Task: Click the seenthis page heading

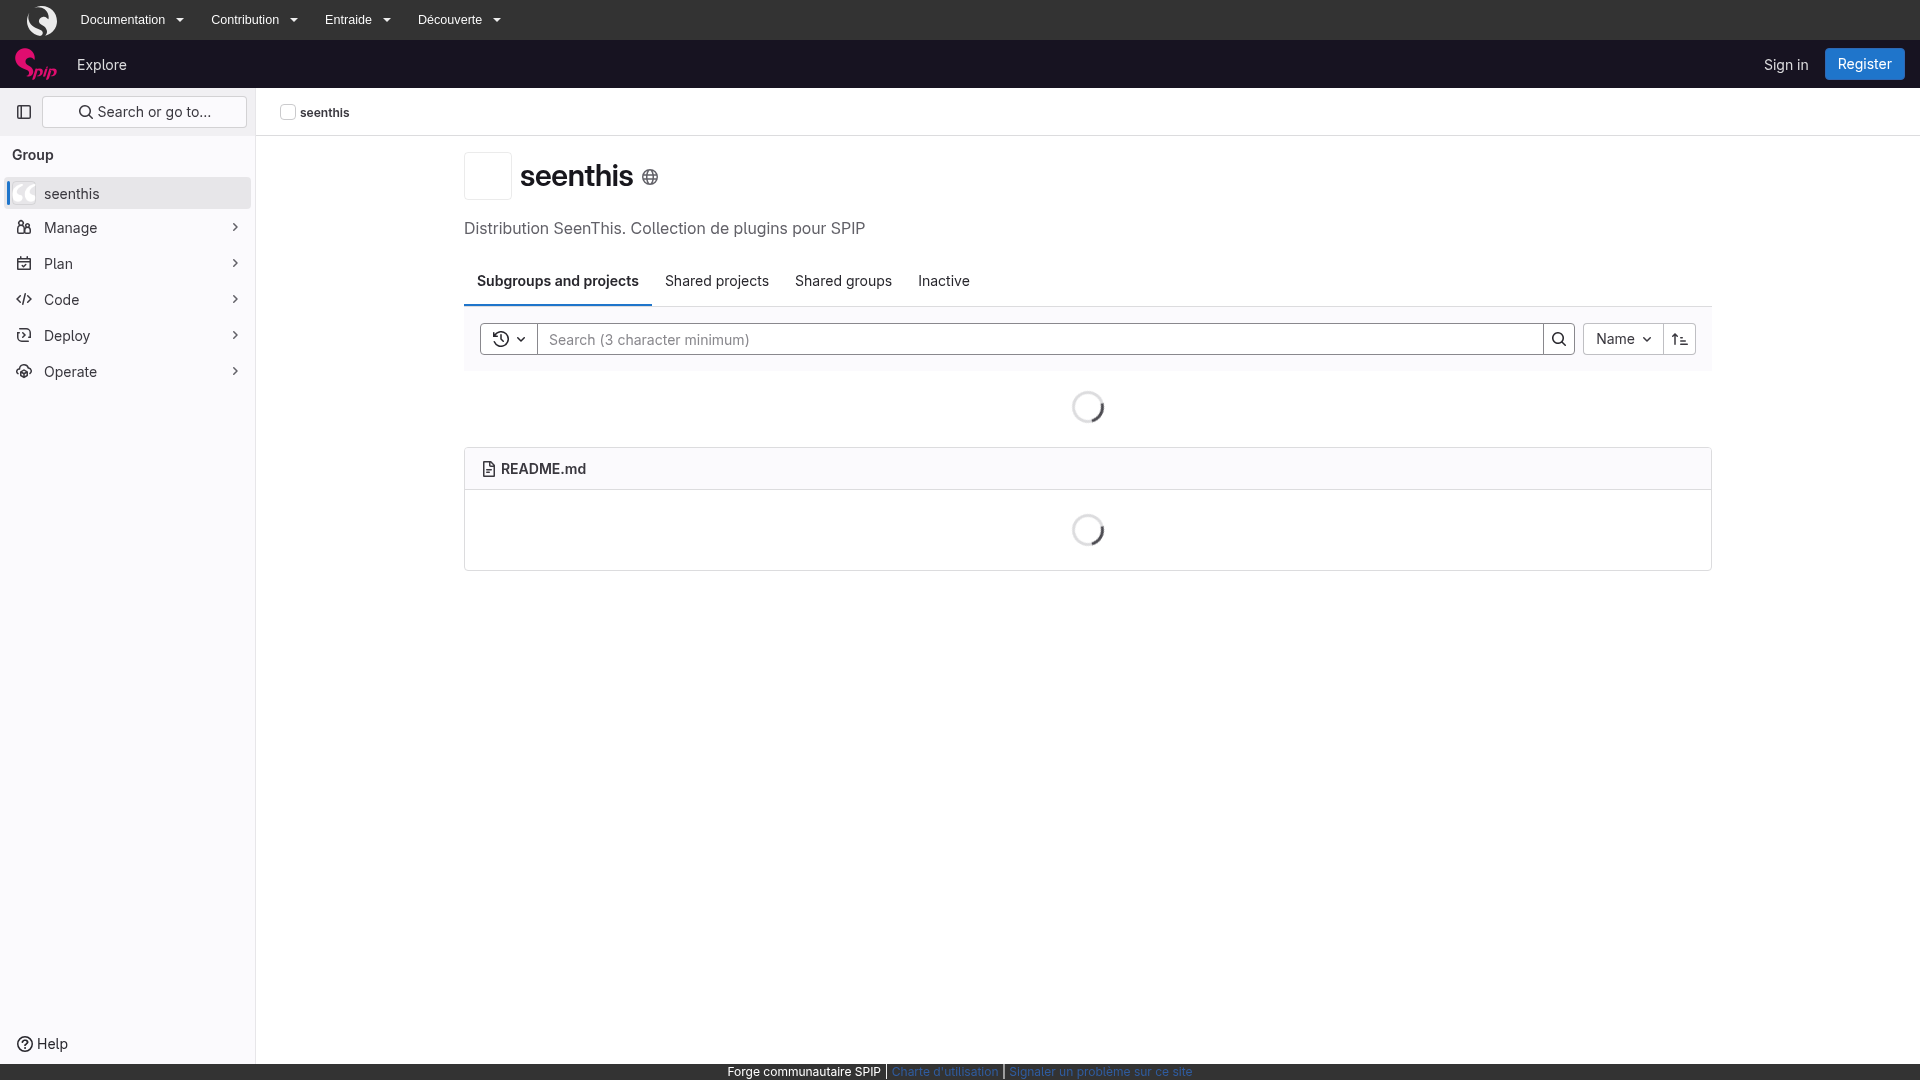Action: (576, 176)
